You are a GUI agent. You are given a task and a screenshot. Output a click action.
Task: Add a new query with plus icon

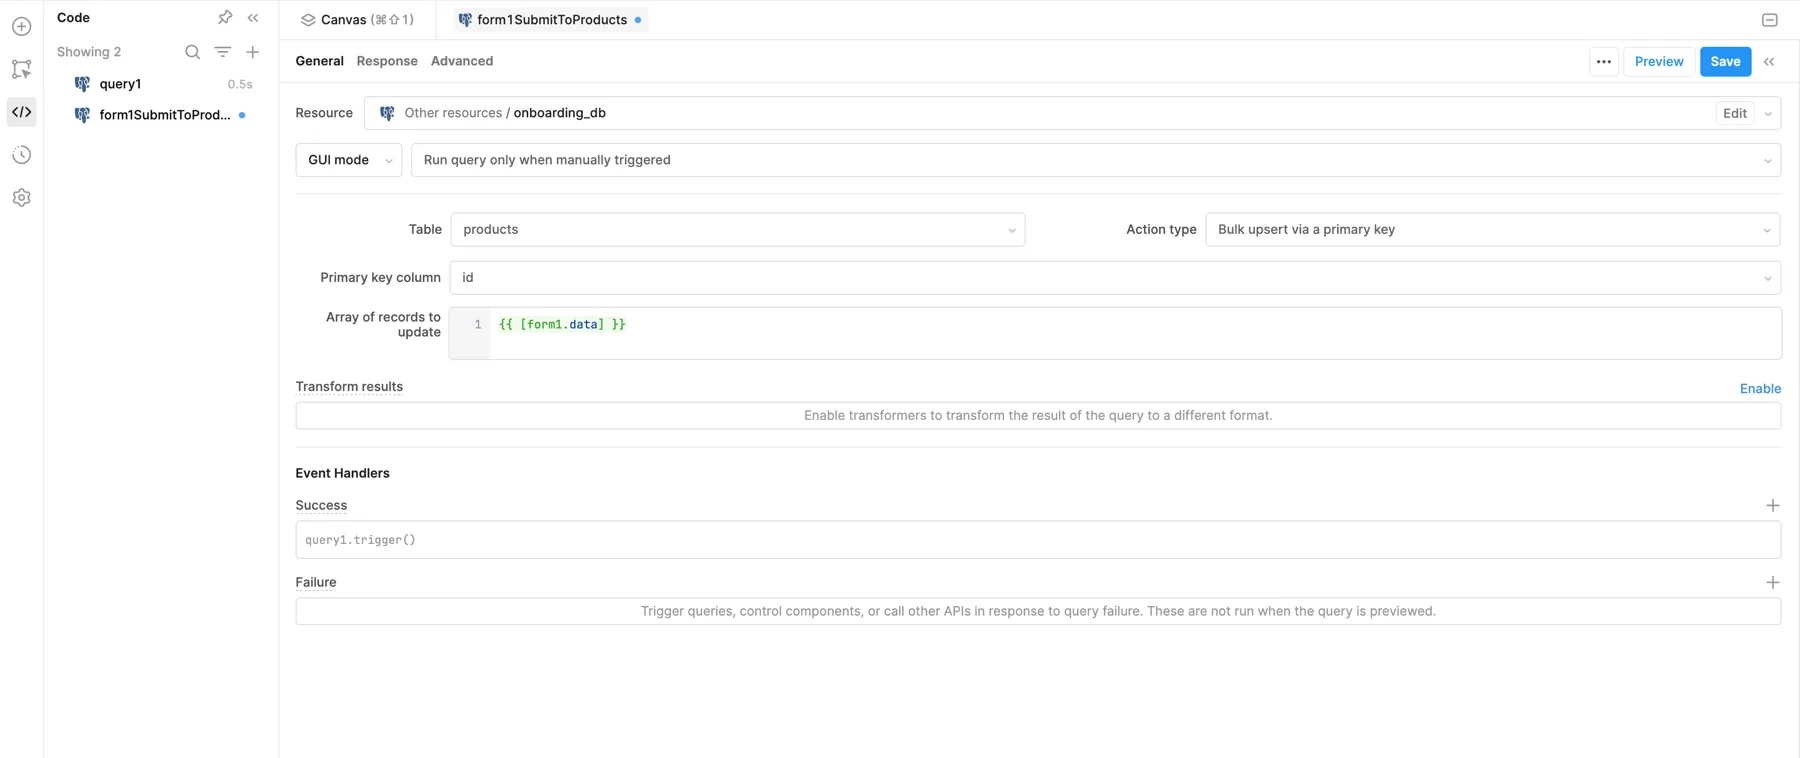(x=253, y=52)
